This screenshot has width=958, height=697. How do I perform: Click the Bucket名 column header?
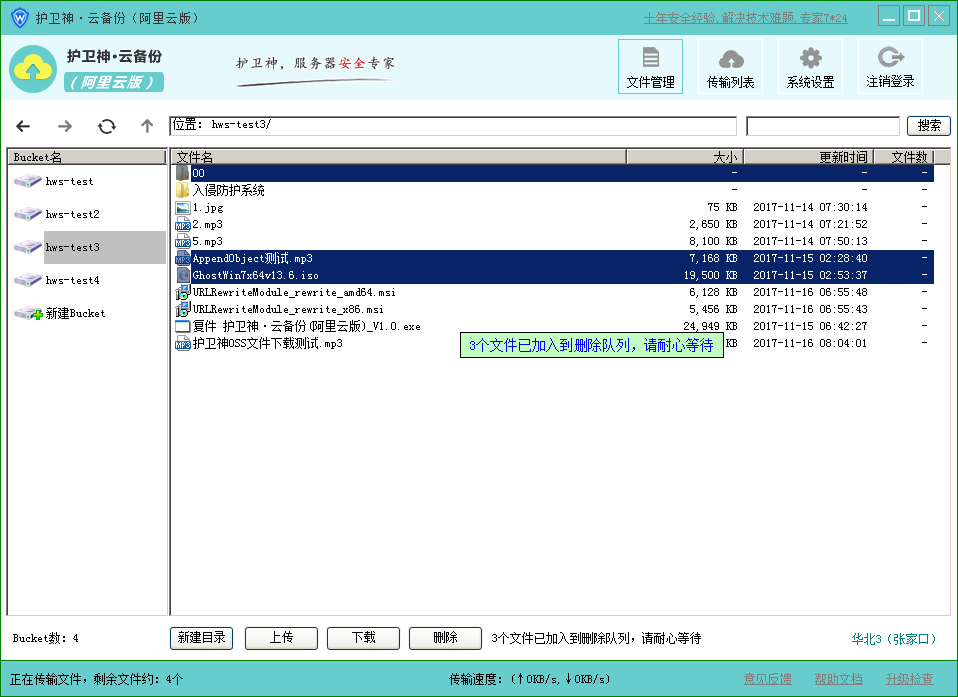click(x=86, y=157)
